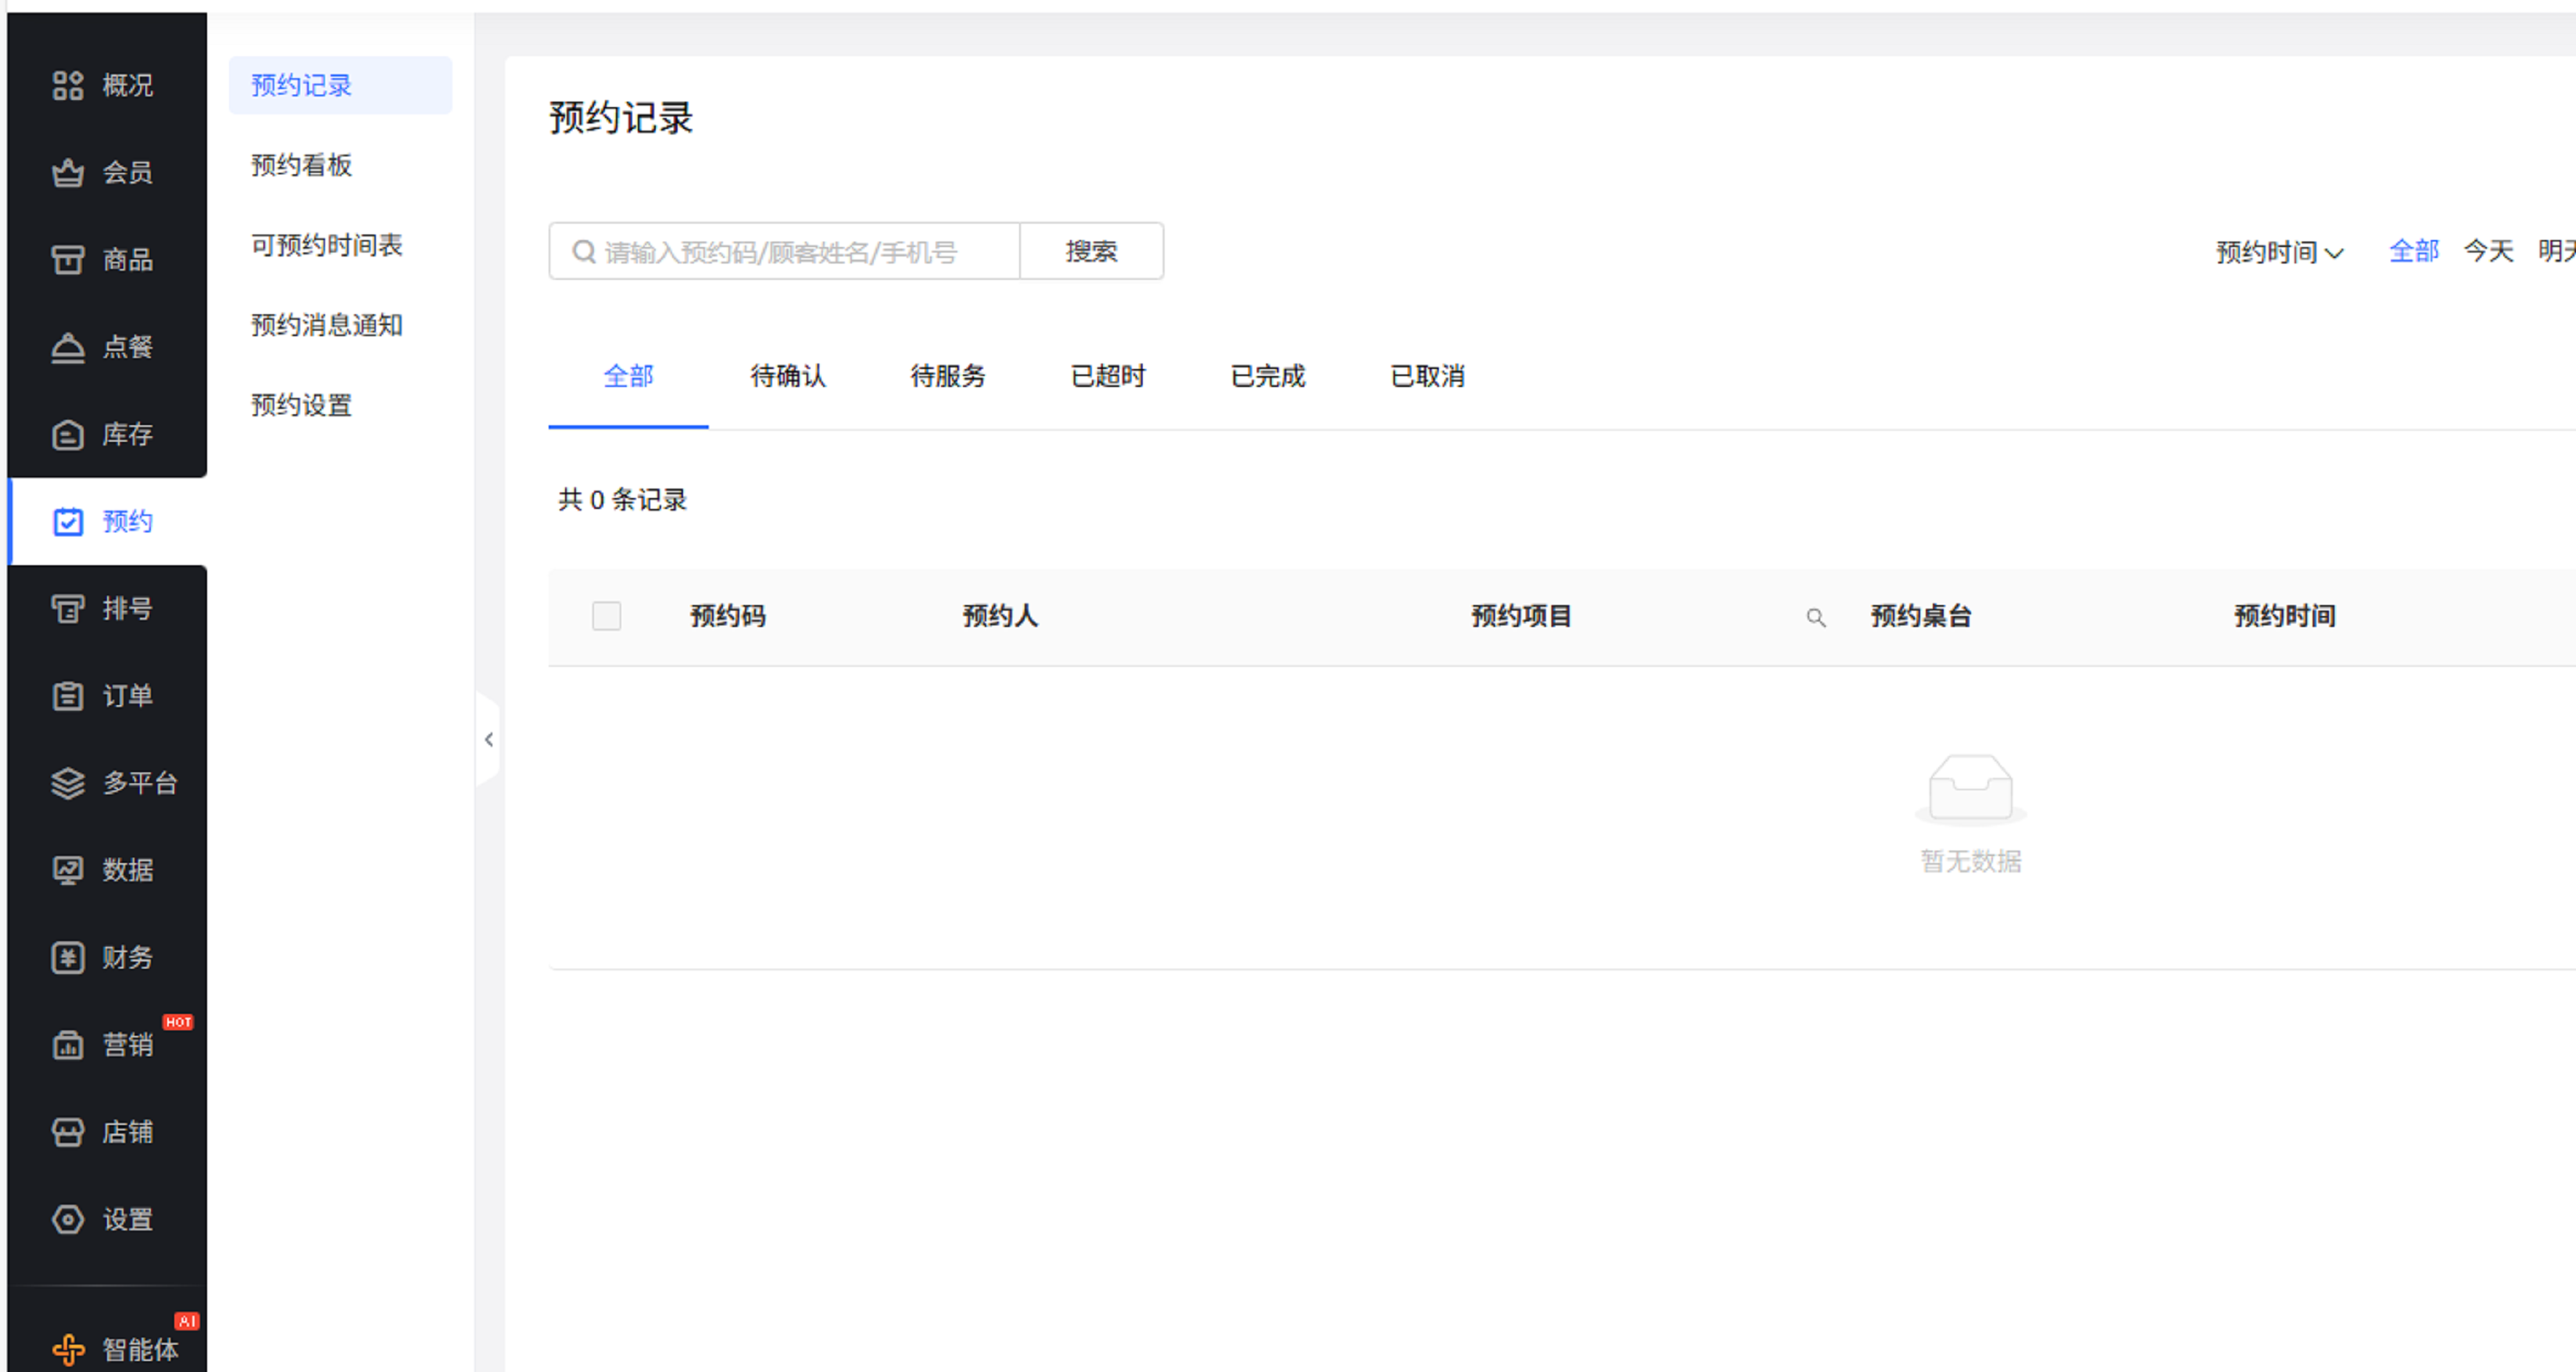This screenshot has height=1372, width=2576.
Task: Expand the 预约时间 dropdown filter
Action: point(2279,252)
